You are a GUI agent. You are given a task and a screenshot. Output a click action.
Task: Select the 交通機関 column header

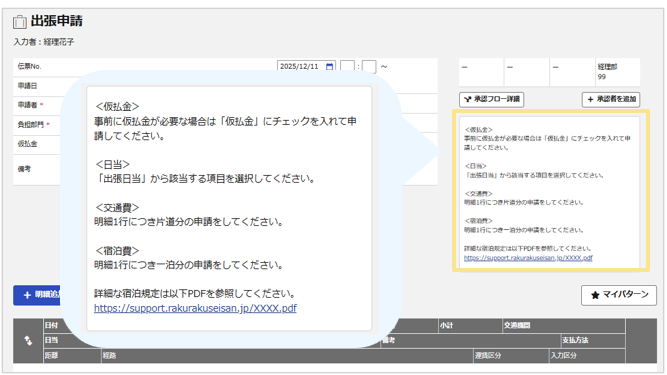point(517,325)
